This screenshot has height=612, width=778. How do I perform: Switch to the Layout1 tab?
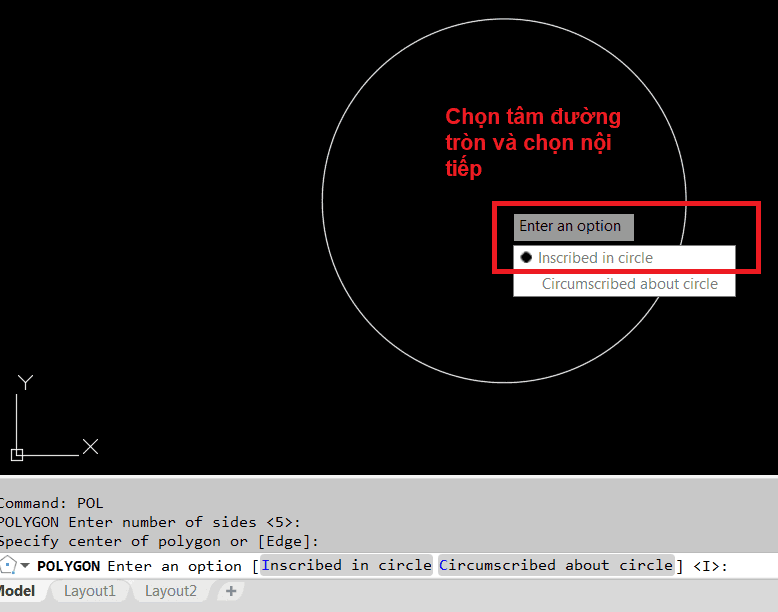(89, 591)
